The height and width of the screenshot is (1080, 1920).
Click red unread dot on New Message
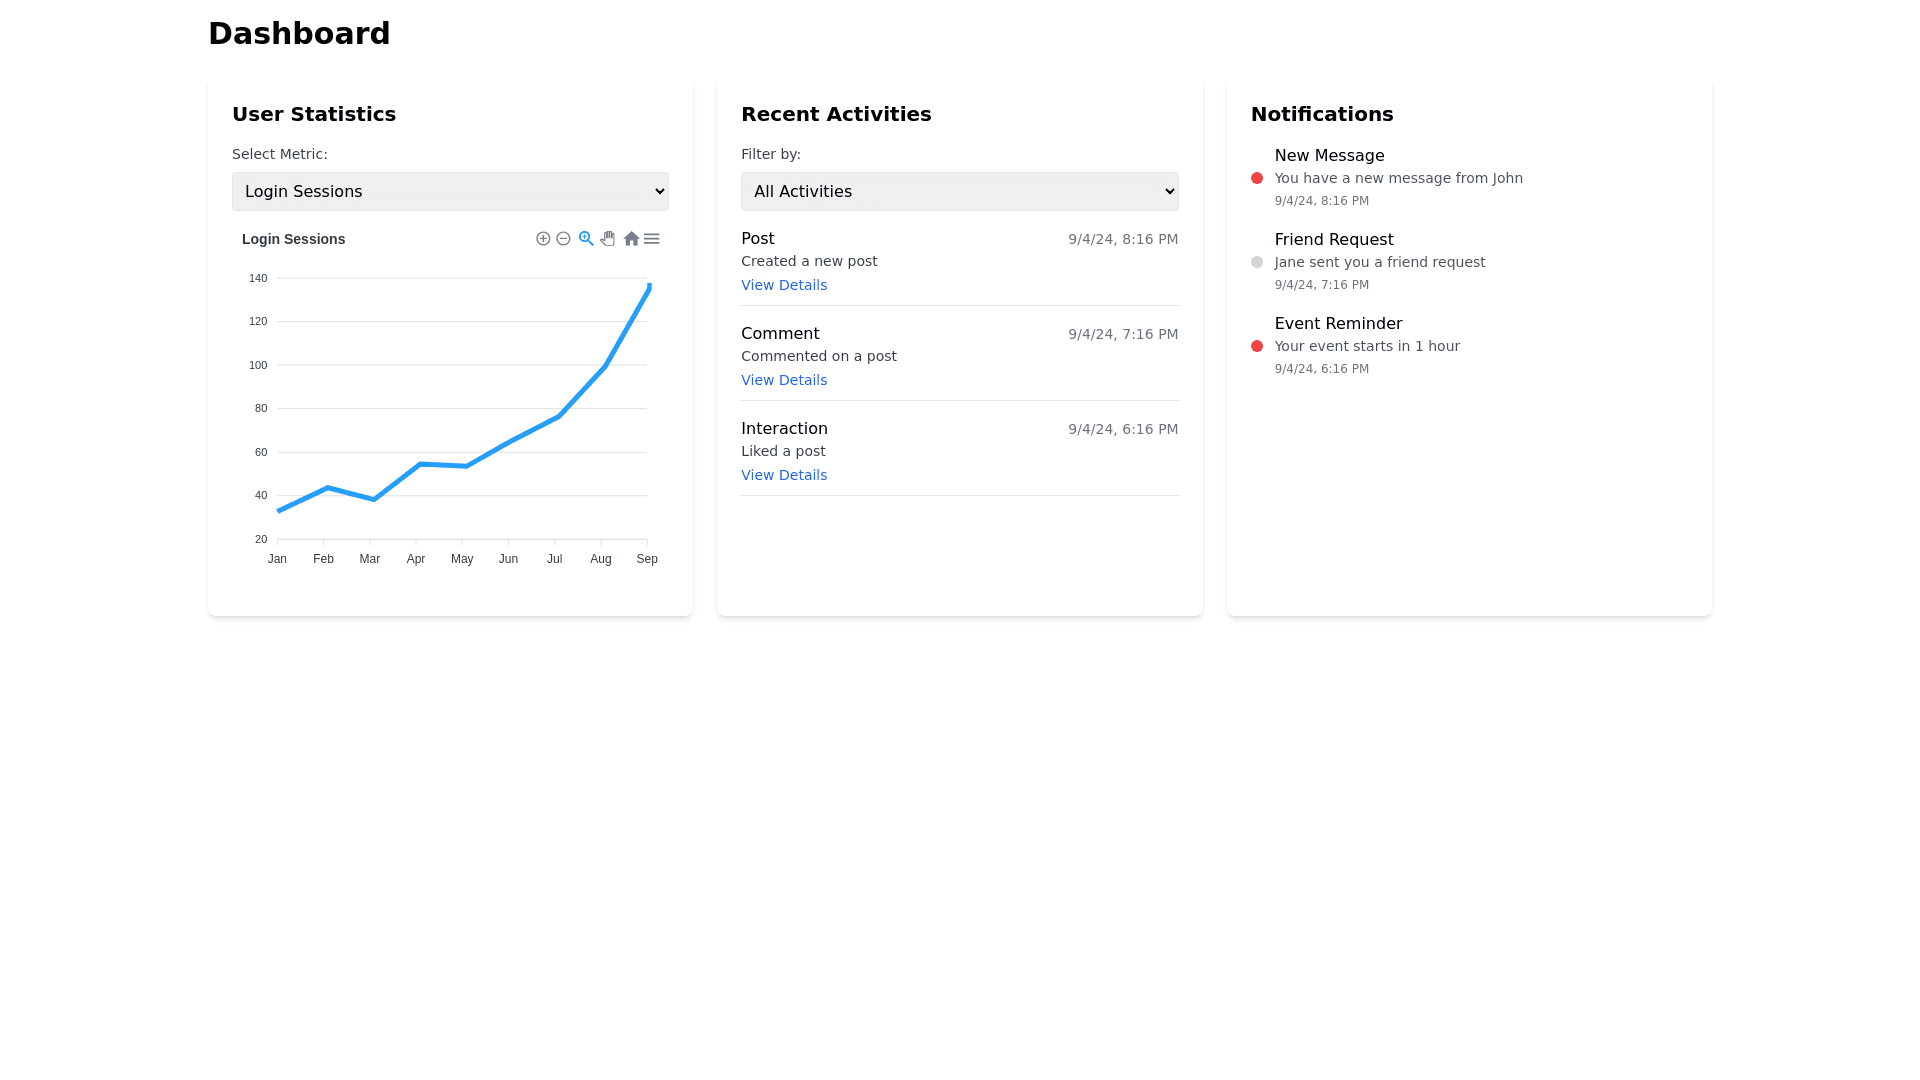(1257, 178)
